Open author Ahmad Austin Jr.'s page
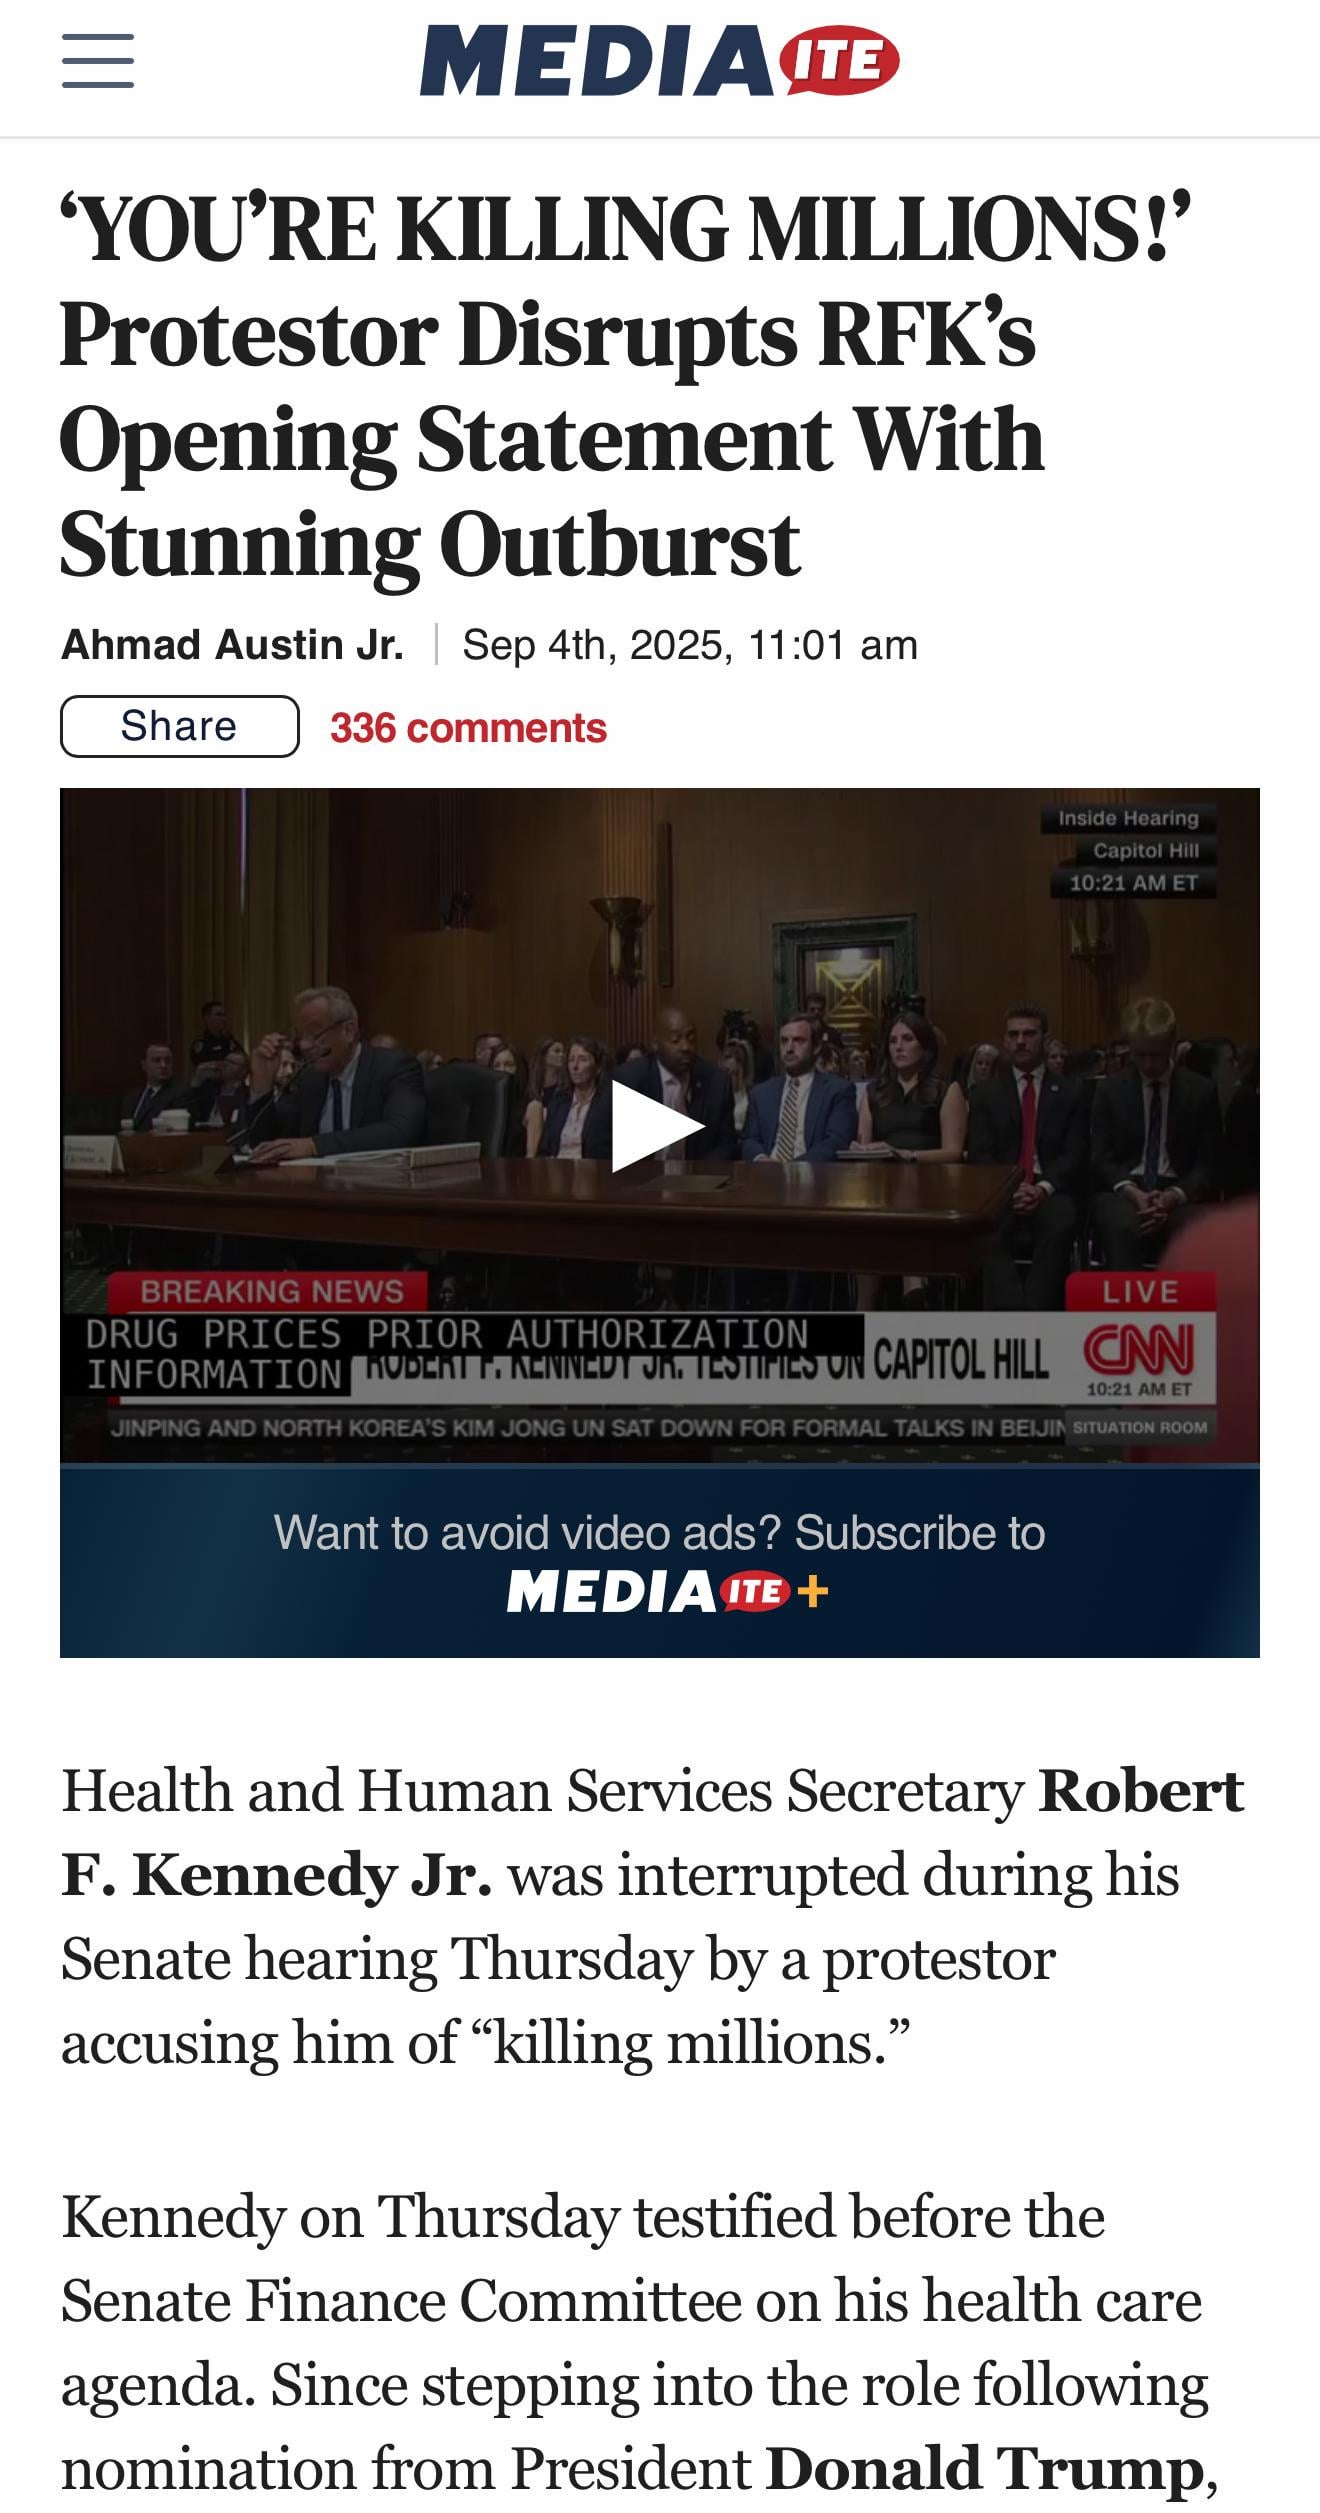 pos(232,645)
